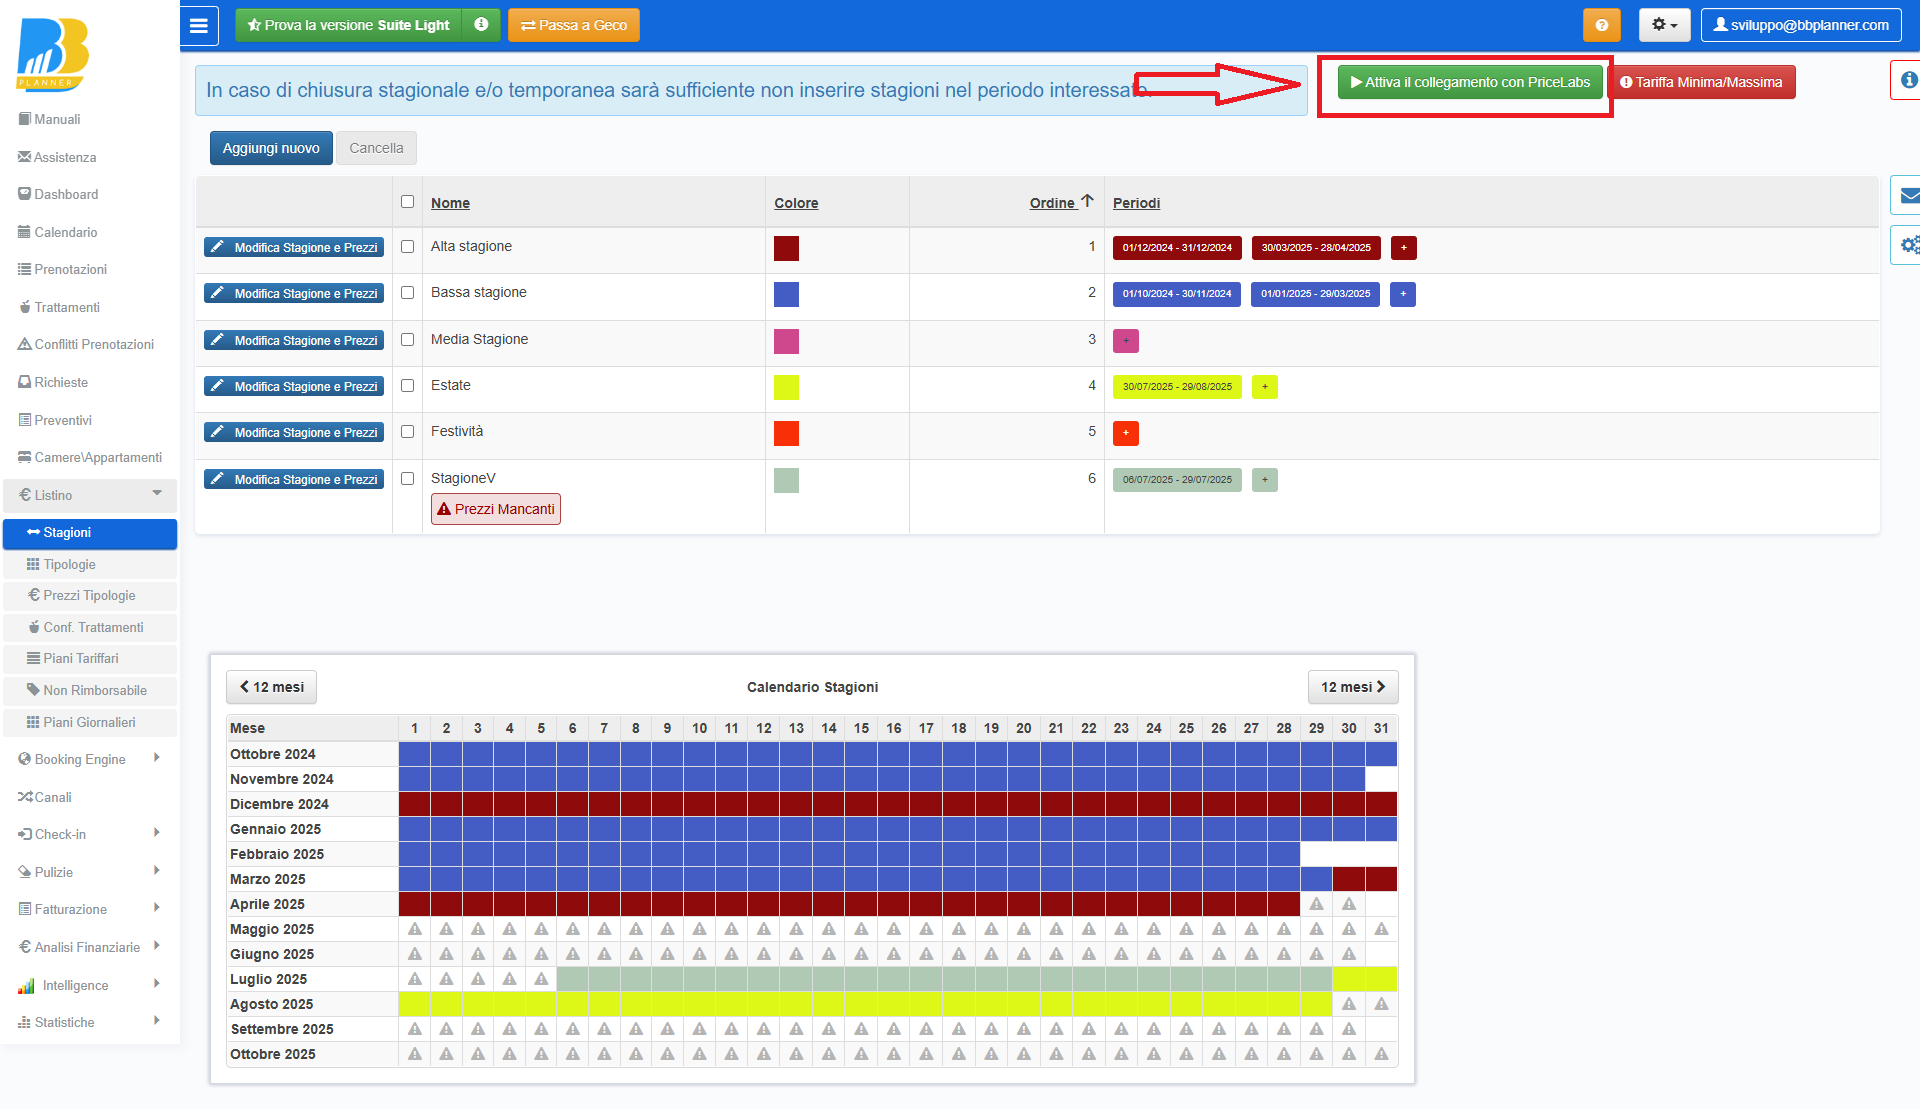Open the blue info side panel tab
Viewport: 1920px width, 1109px height.
click(x=1906, y=80)
